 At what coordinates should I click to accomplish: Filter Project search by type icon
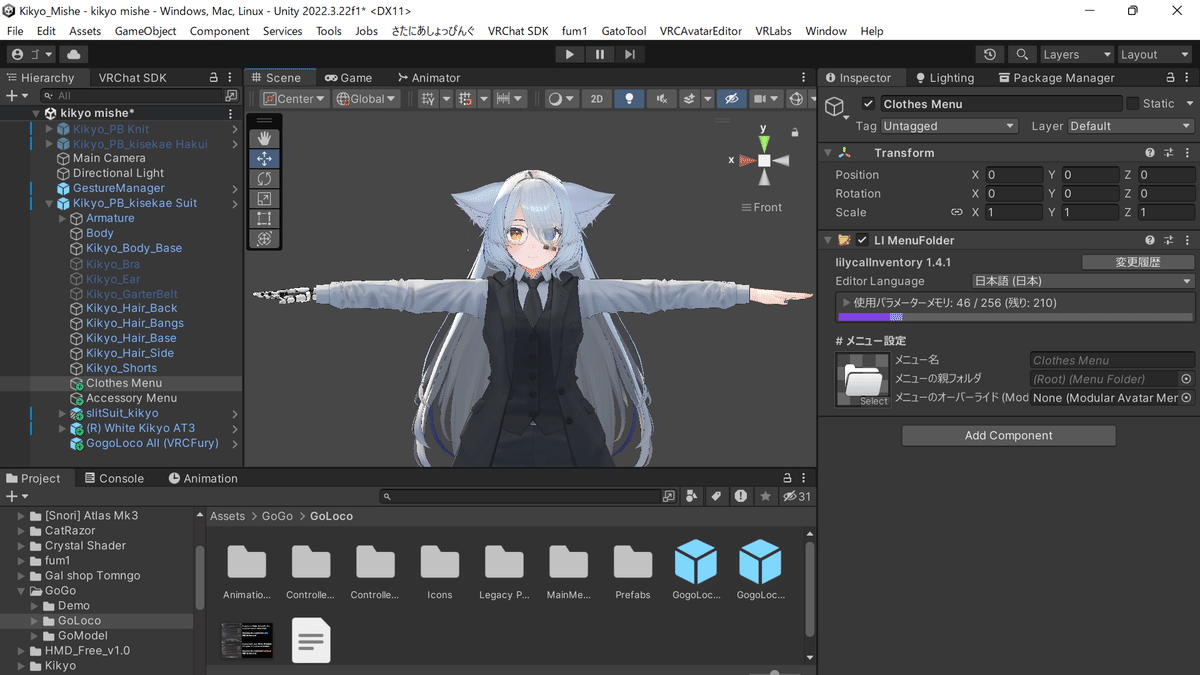click(x=691, y=496)
